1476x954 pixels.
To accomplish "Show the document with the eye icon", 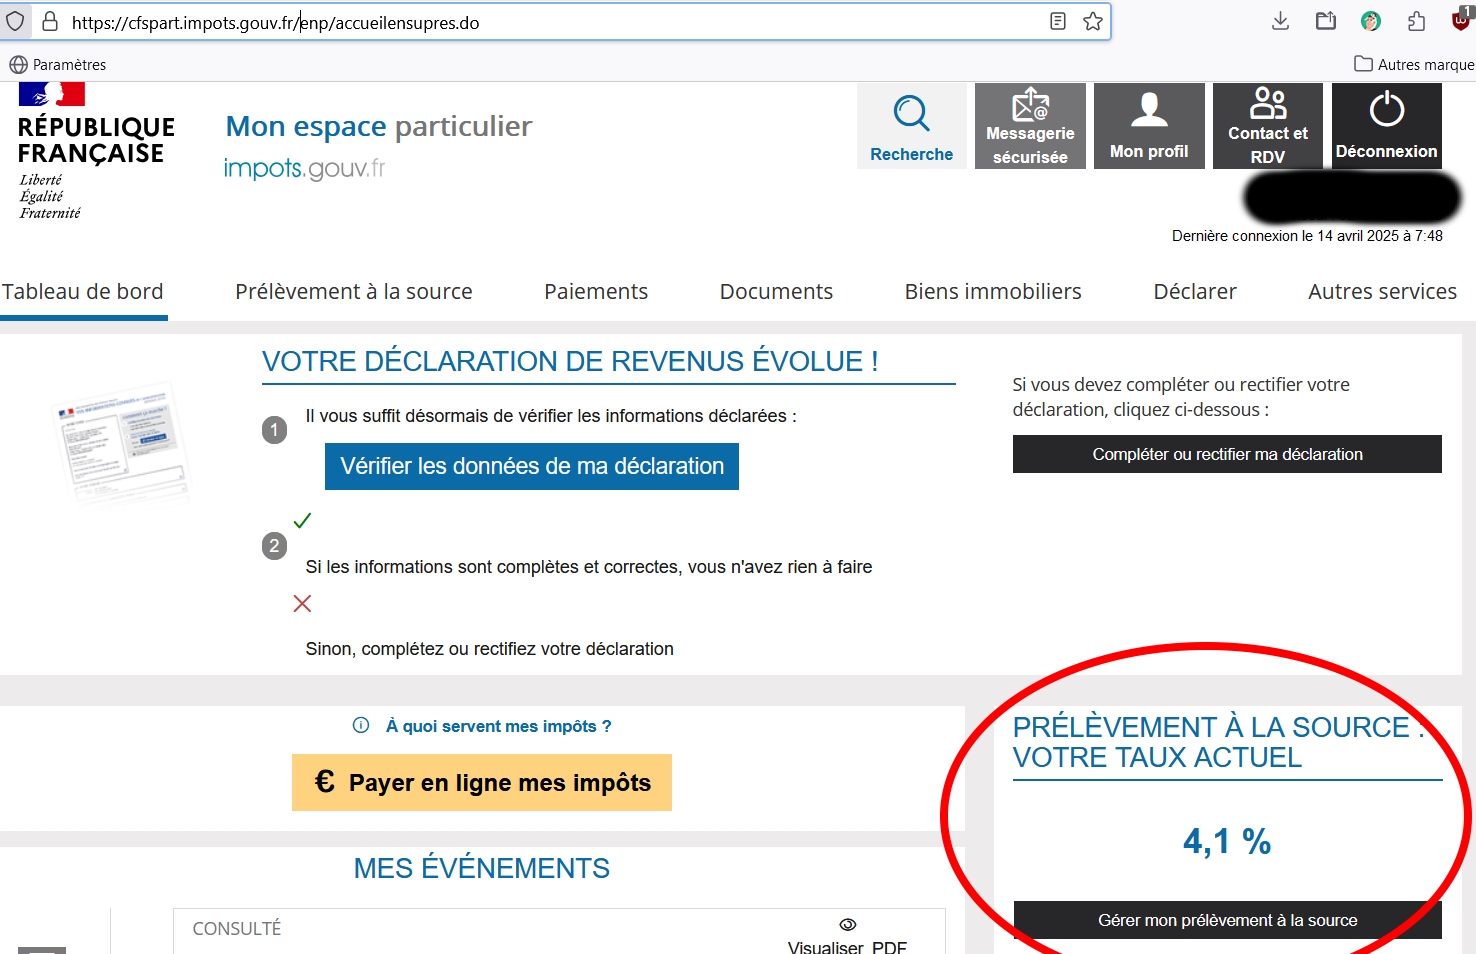I will click(848, 923).
